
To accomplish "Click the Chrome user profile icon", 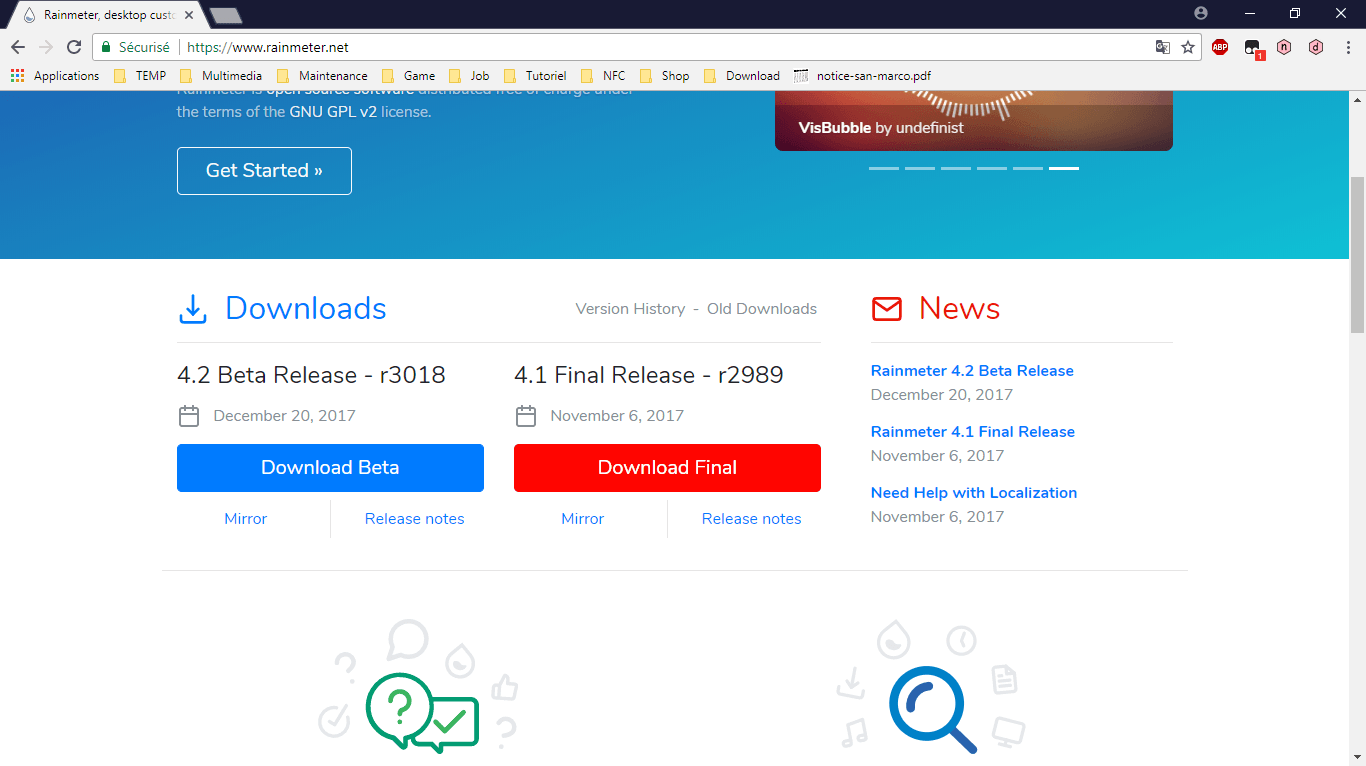I will 1201,13.
